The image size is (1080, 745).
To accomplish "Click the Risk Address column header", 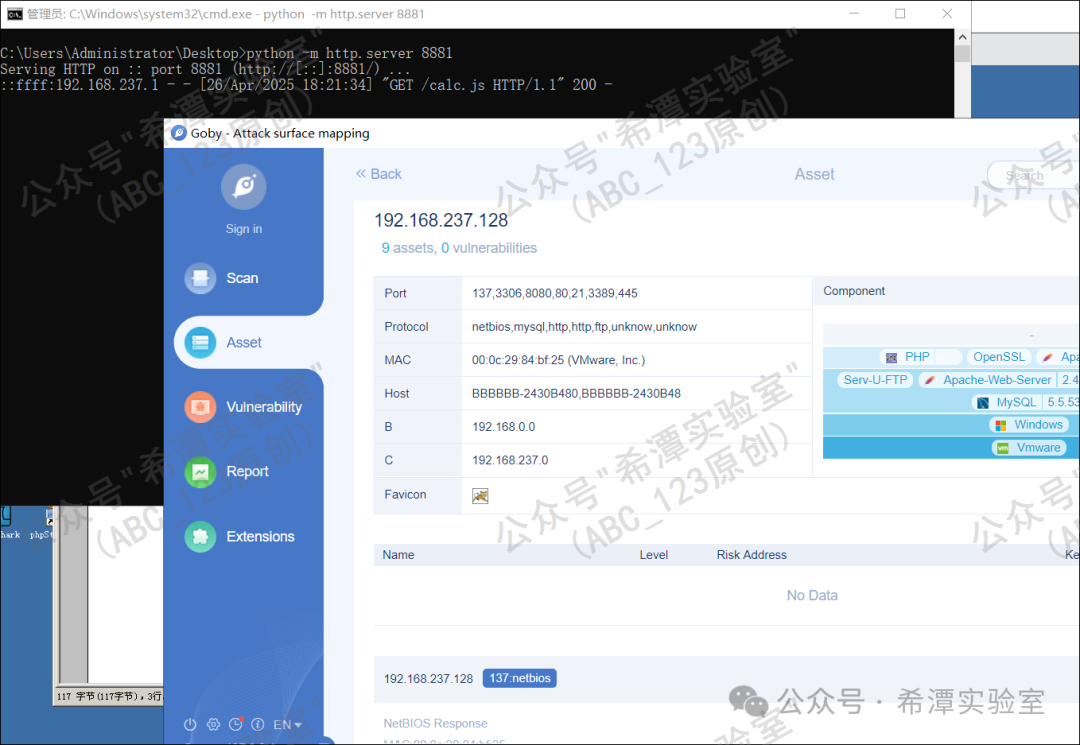I will (x=751, y=555).
